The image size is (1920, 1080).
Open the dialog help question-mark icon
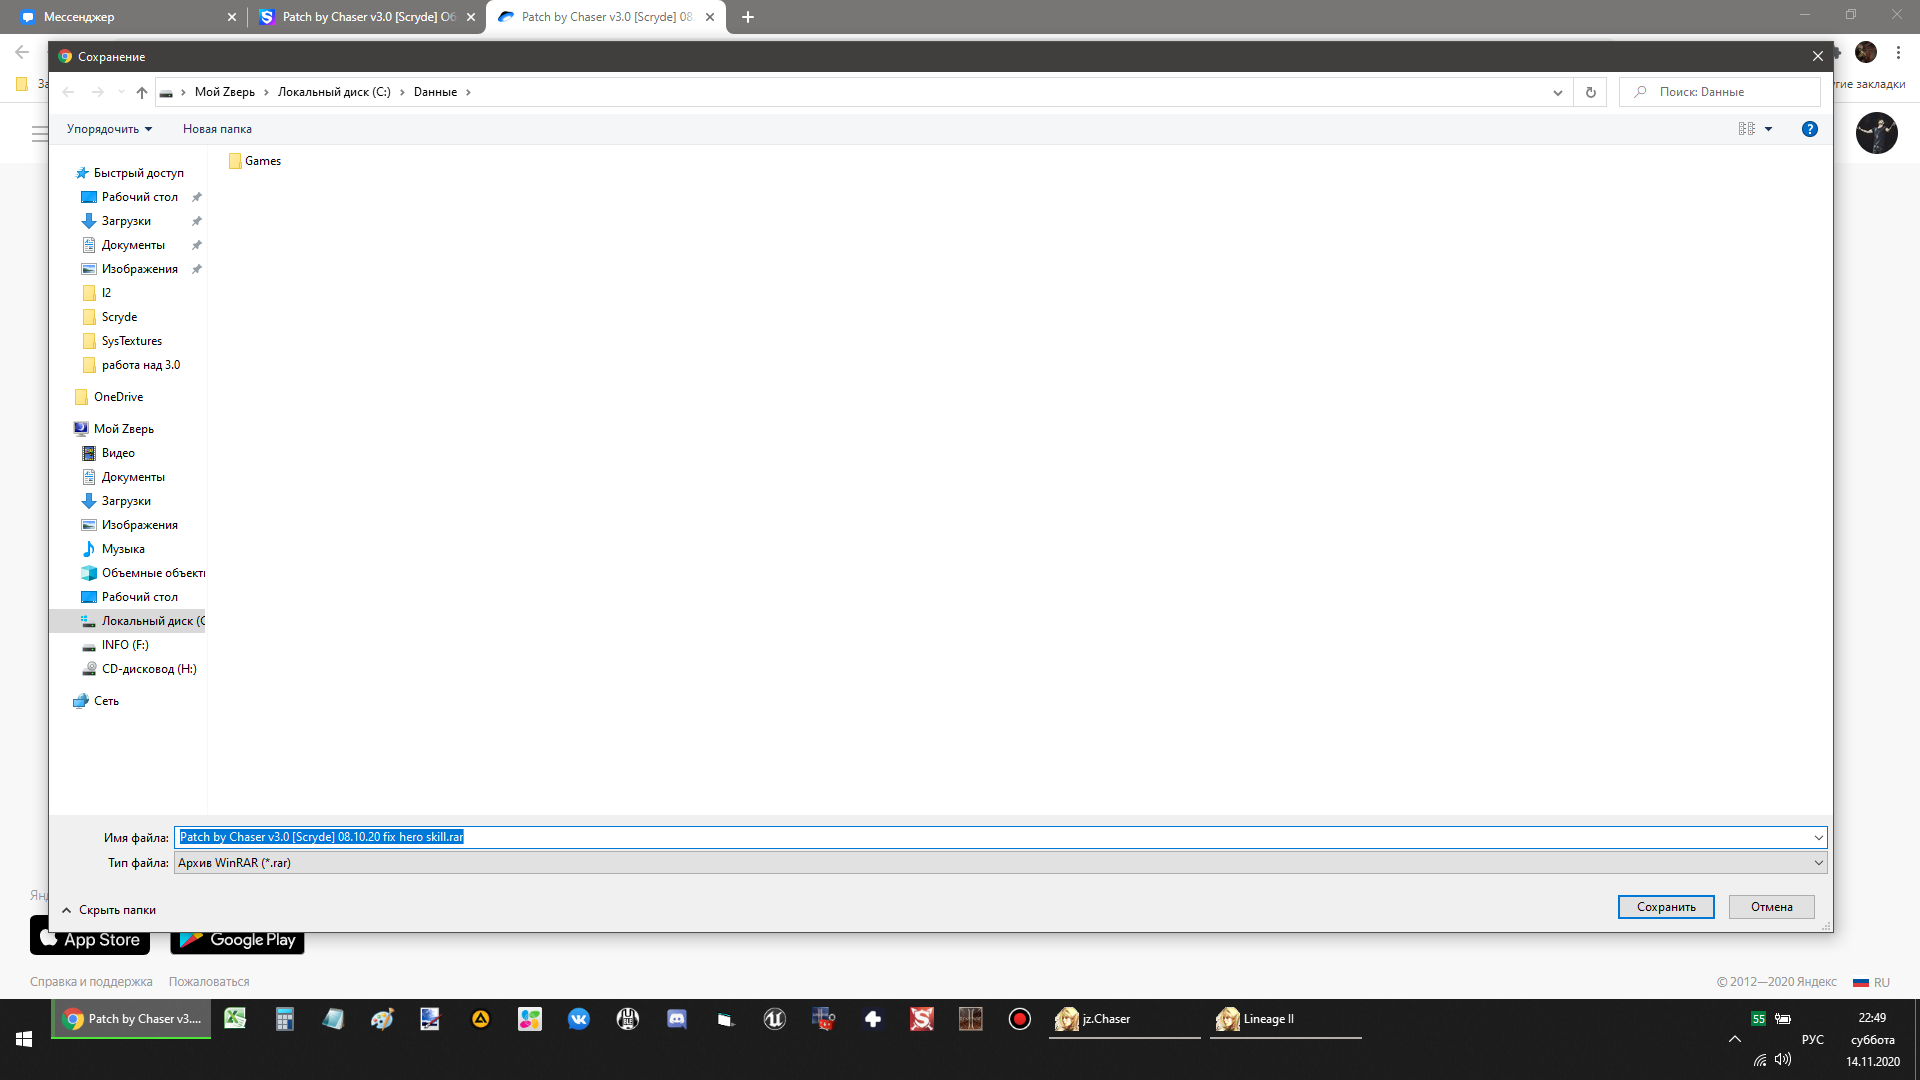click(x=1809, y=129)
